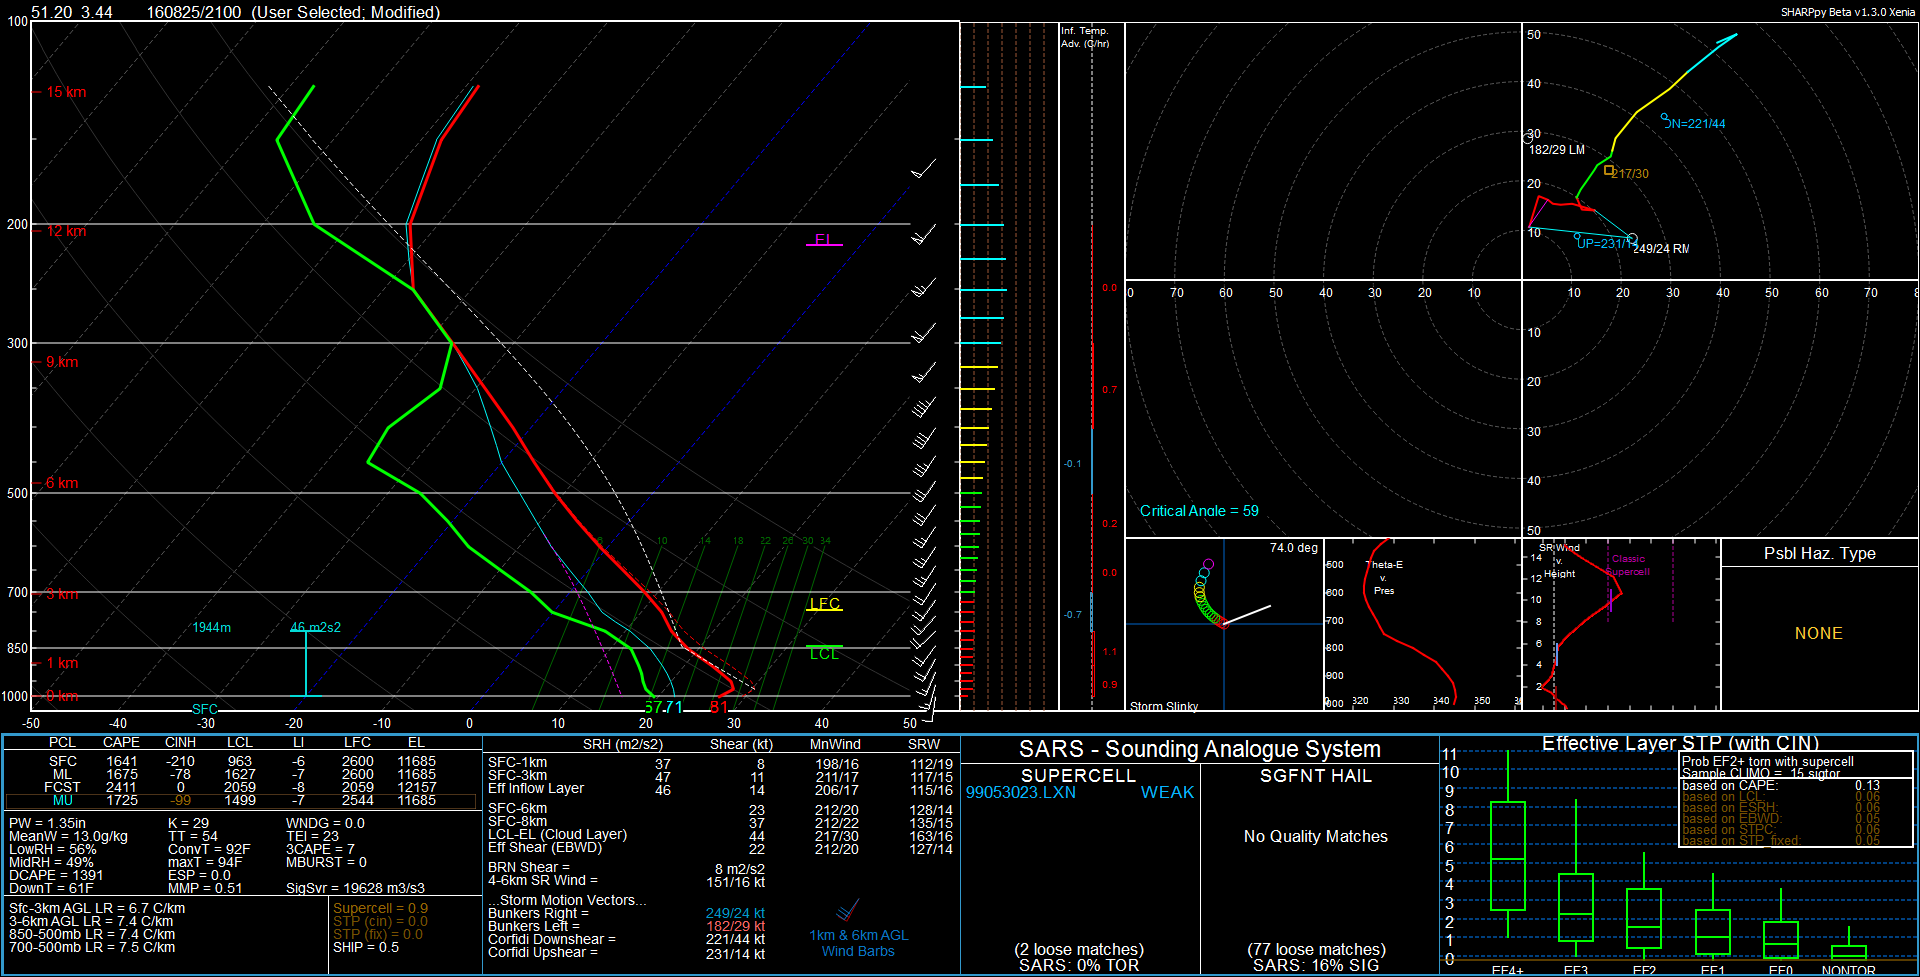Select the Corfidi upshear UP=231/14 marker
The height and width of the screenshot is (977, 1920).
(x=1577, y=237)
